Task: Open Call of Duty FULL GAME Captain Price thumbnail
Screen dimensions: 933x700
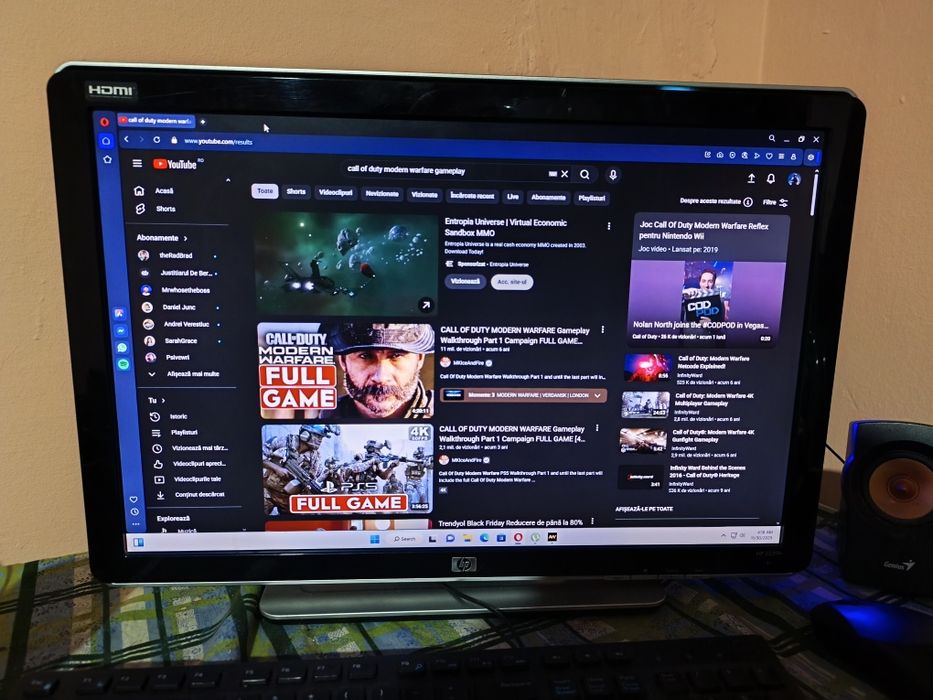Action: 346,370
